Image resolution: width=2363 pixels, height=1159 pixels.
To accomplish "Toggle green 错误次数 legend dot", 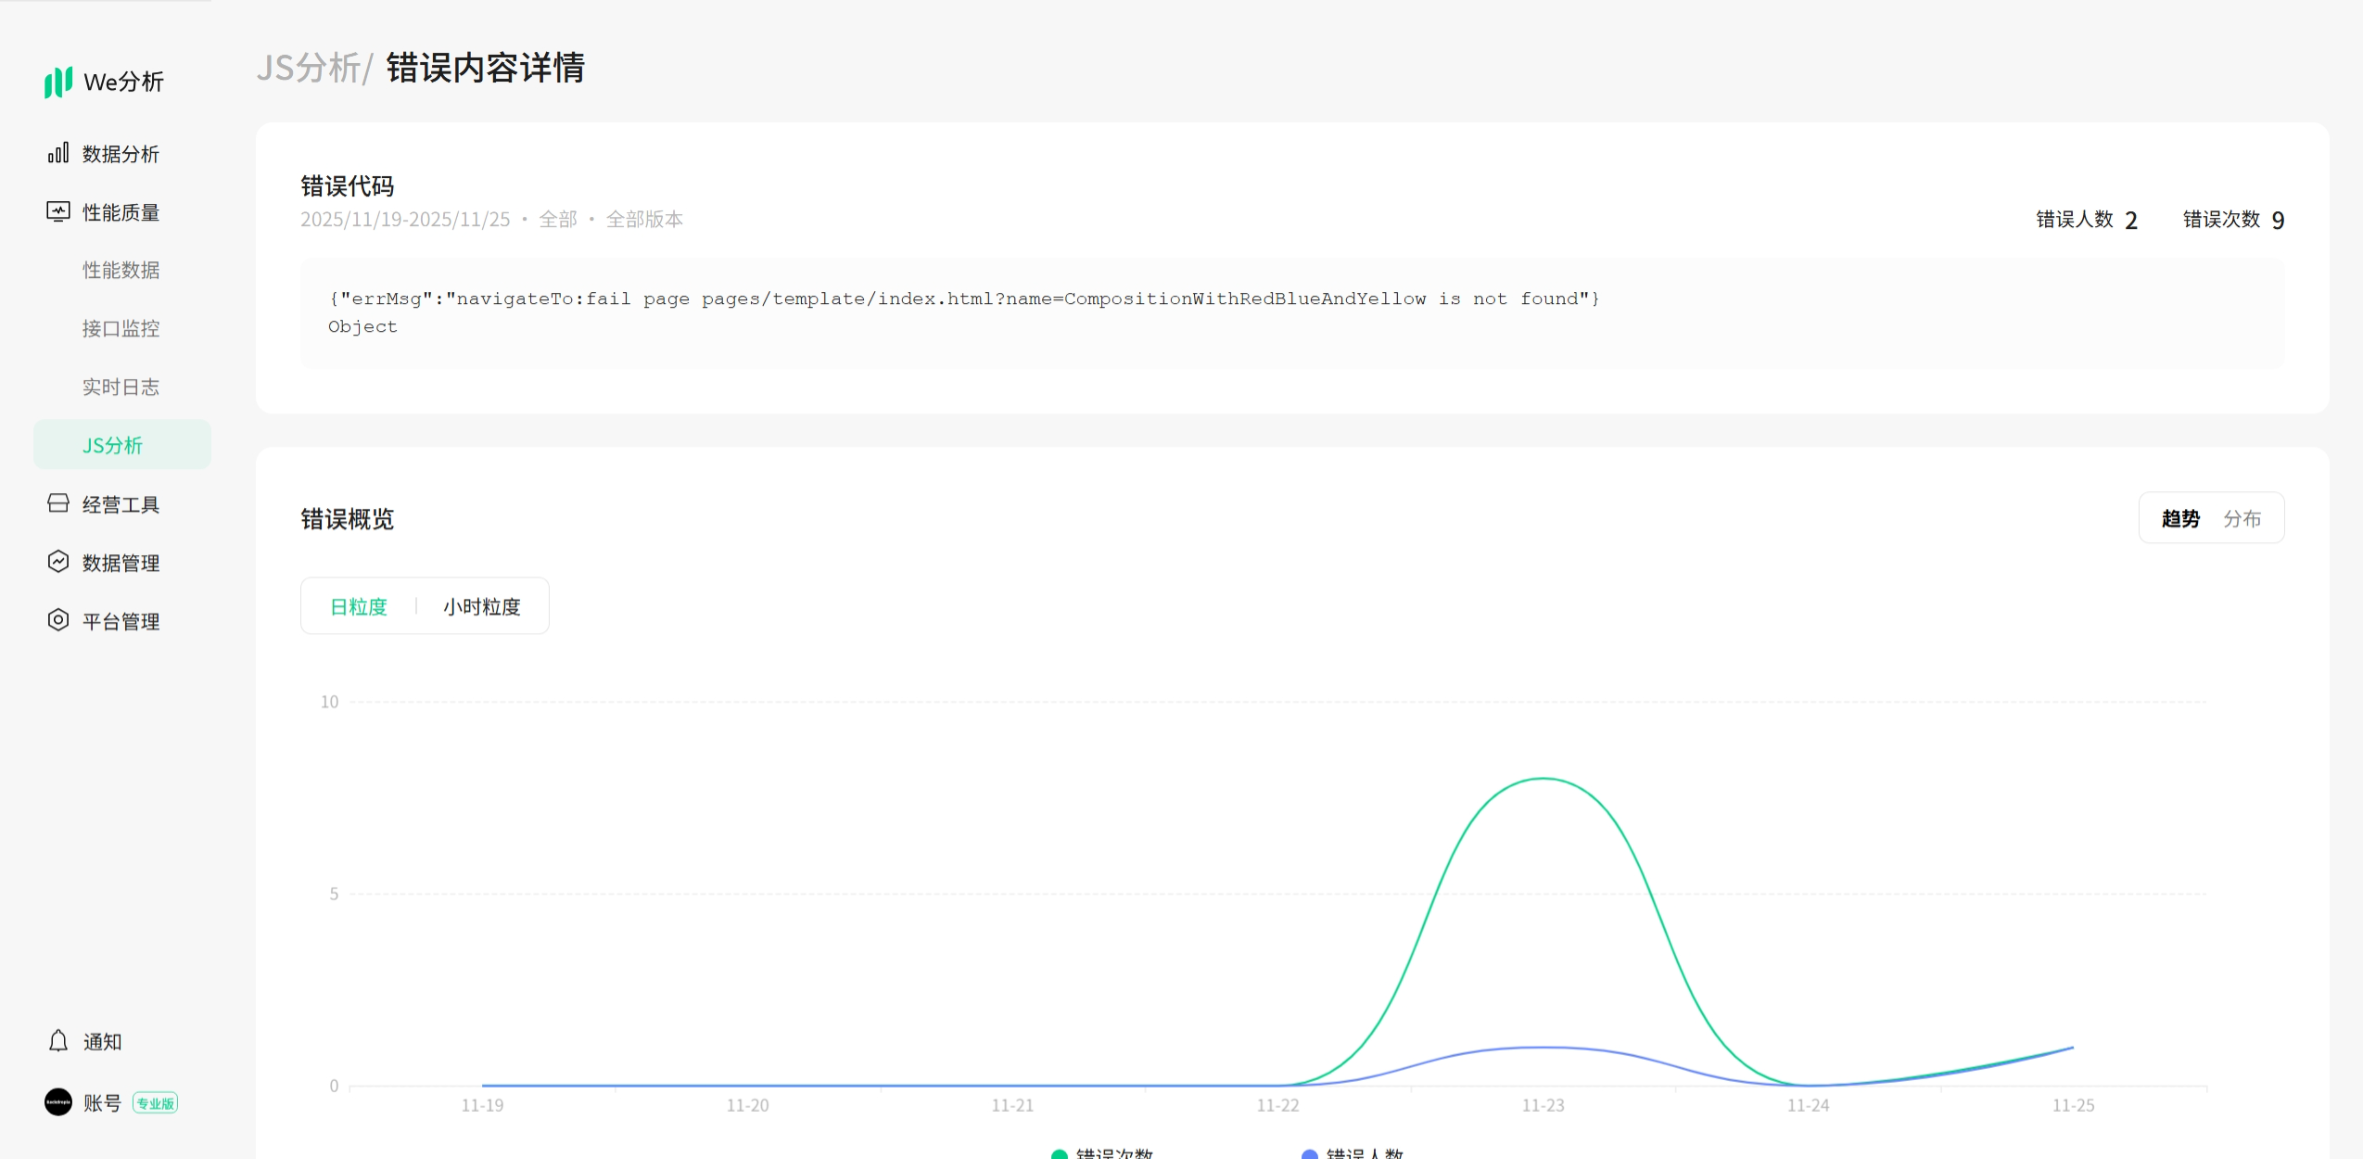I will click(x=1059, y=1154).
